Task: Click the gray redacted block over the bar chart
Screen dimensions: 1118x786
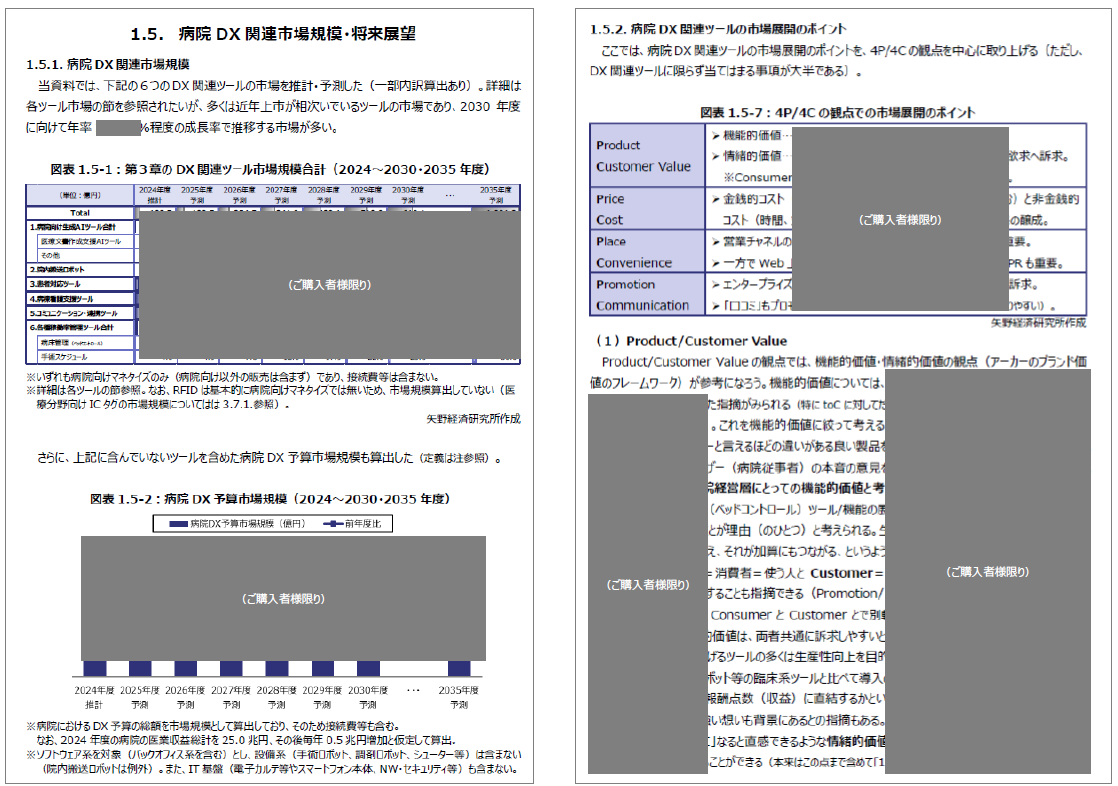Action: click(x=283, y=599)
